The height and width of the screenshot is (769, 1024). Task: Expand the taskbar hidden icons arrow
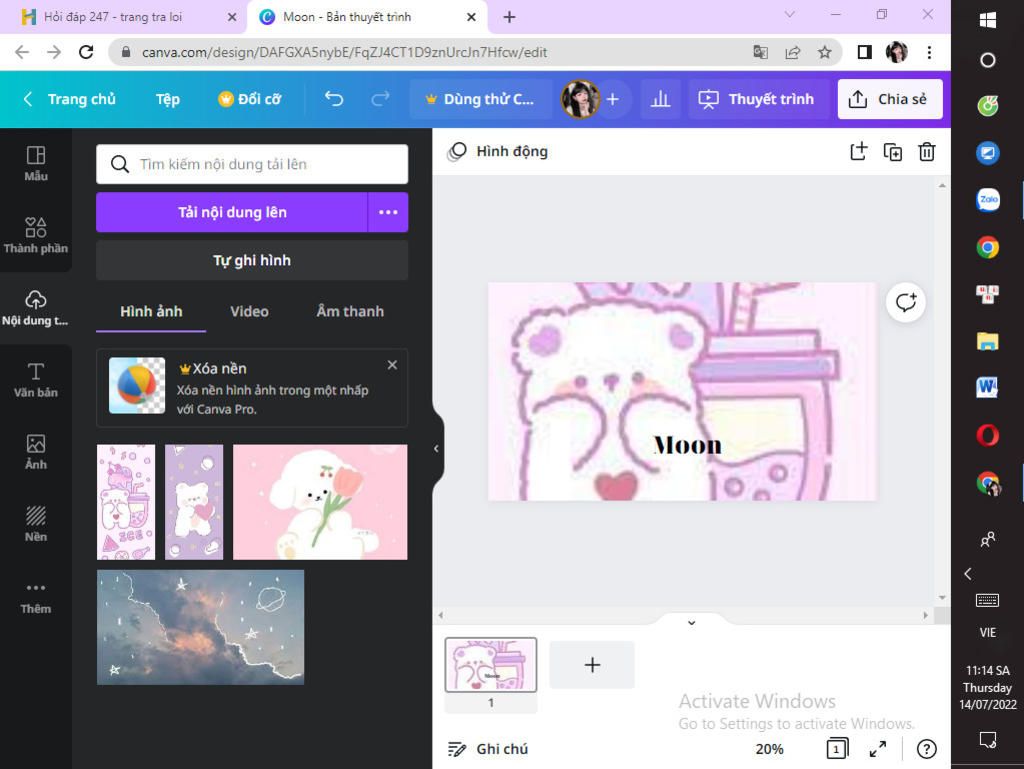[968, 574]
